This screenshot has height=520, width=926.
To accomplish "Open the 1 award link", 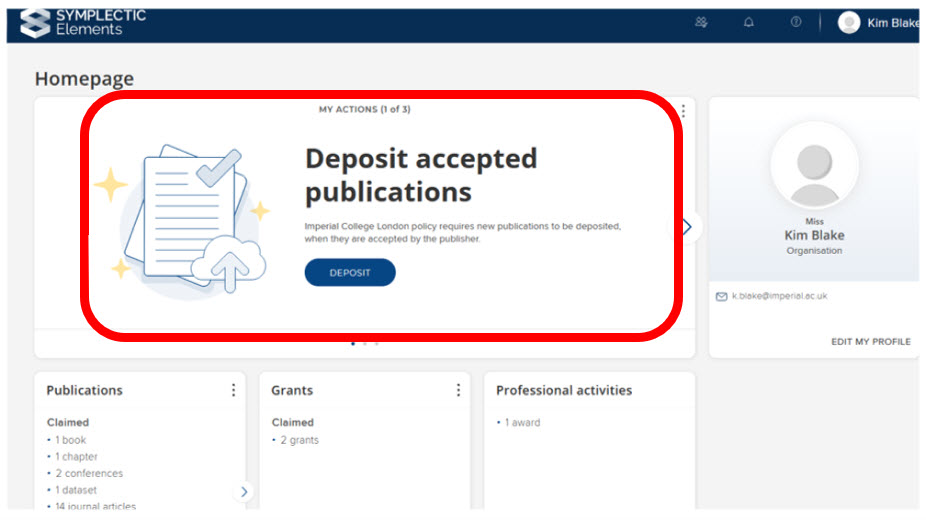I will (x=522, y=422).
